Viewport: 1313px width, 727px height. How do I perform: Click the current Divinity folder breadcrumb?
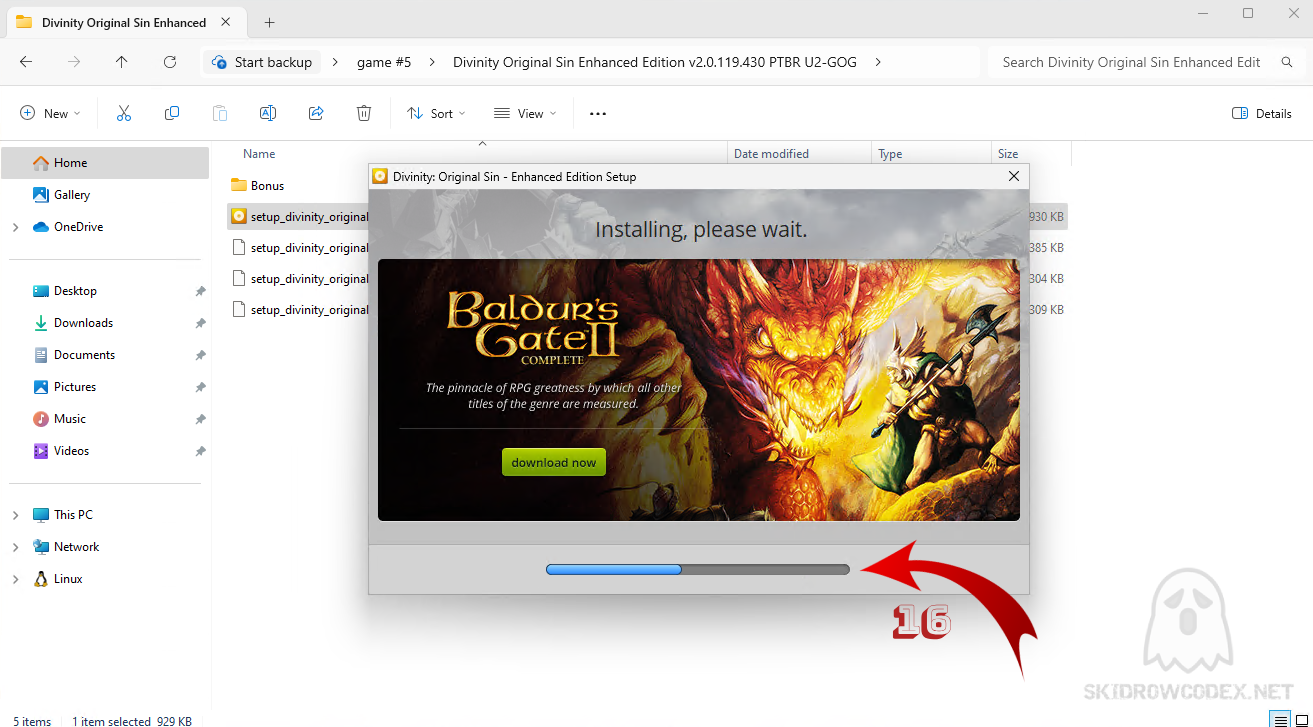point(655,62)
